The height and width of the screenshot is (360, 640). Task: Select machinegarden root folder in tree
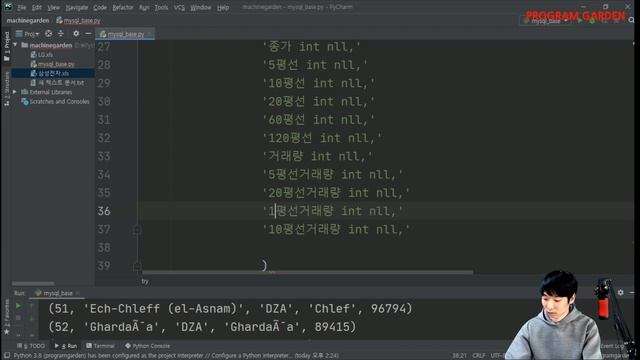tap(51, 45)
